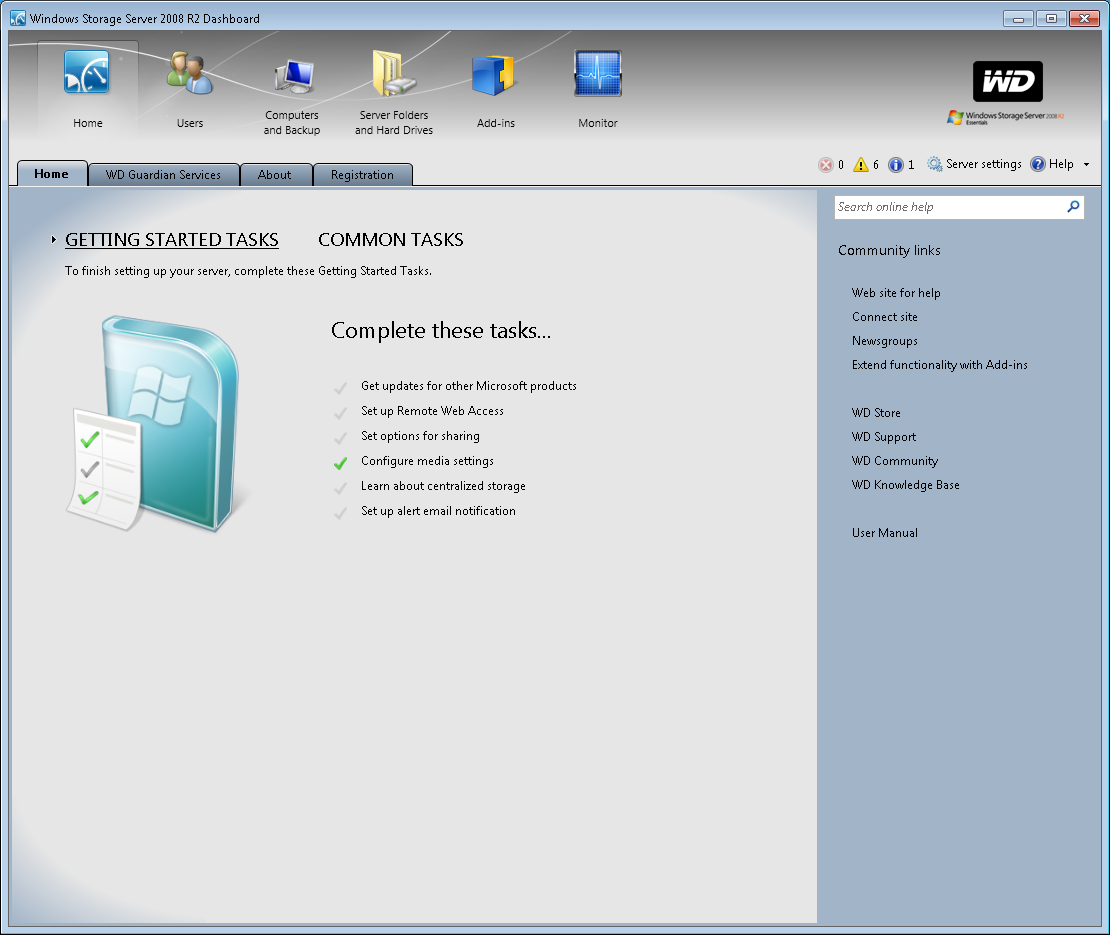View warning alerts yellow triangle icon
Image resolution: width=1110 pixels, height=935 pixels.
point(861,164)
